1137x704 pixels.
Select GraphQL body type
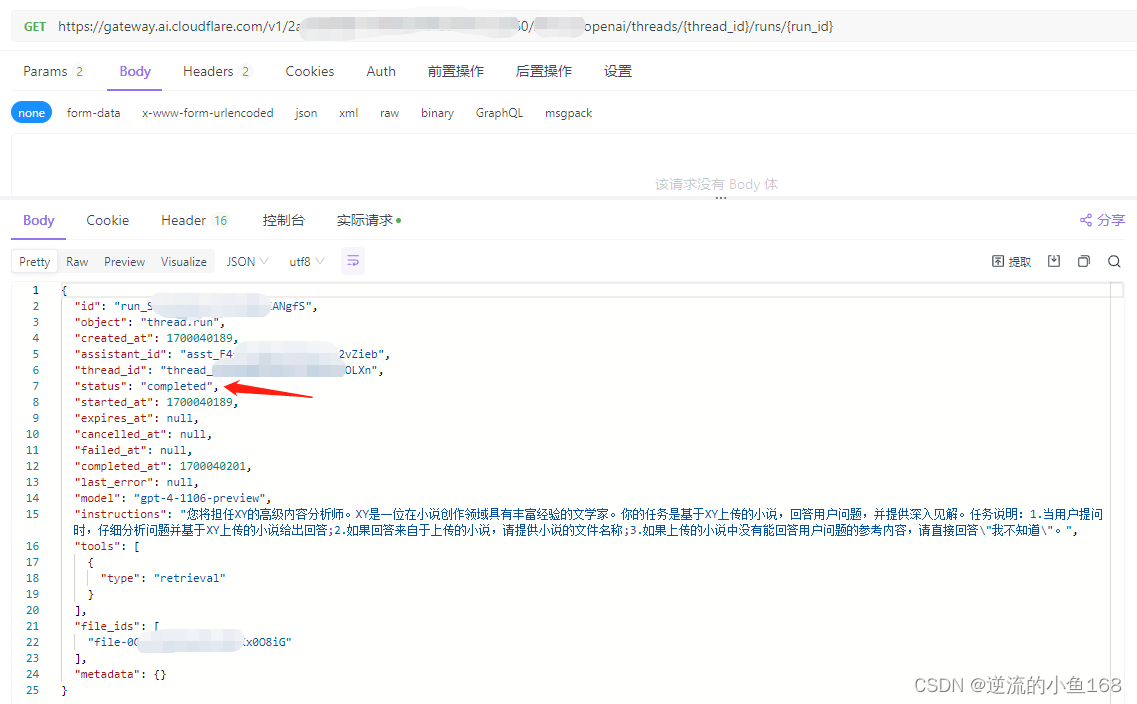click(x=499, y=112)
